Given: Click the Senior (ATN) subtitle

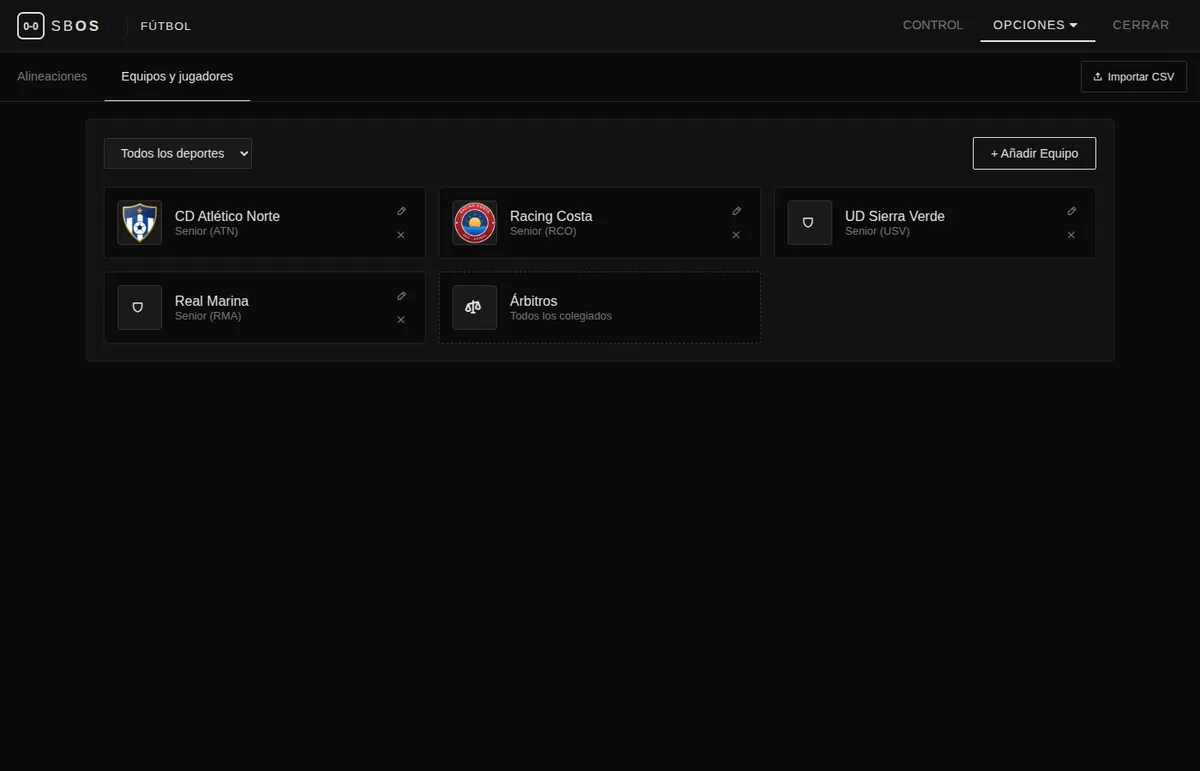Looking at the screenshot, I should pyautogui.click(x=207, y=231).
